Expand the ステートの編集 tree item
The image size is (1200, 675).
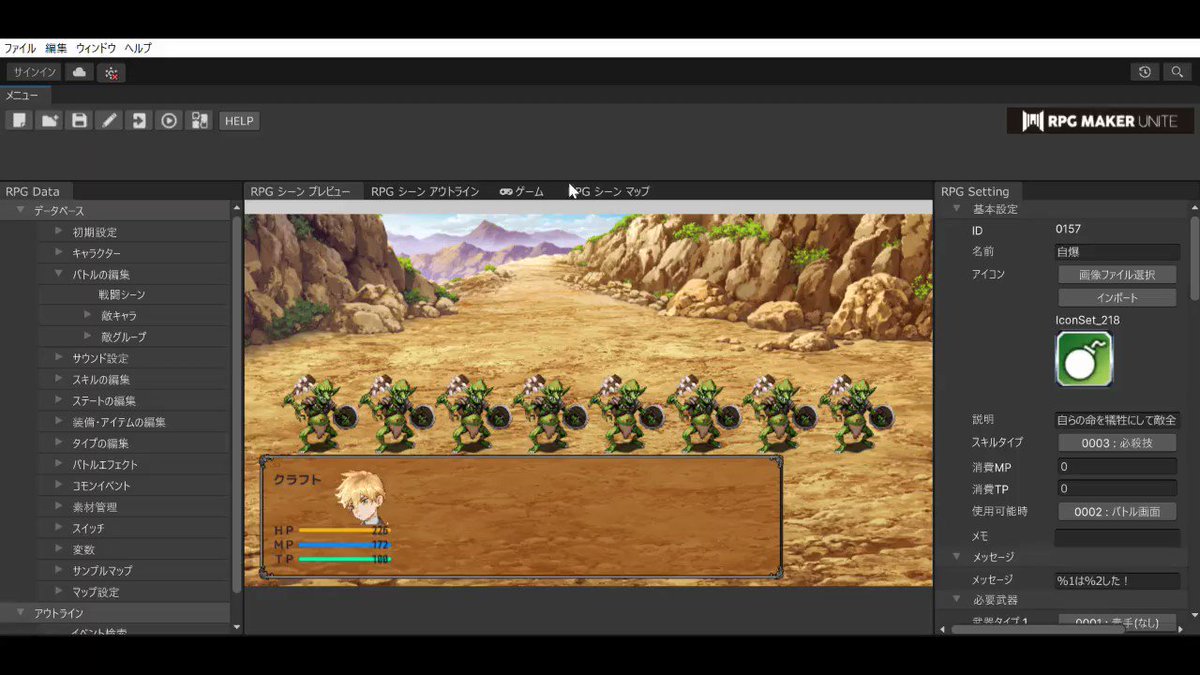coord(59,400)
